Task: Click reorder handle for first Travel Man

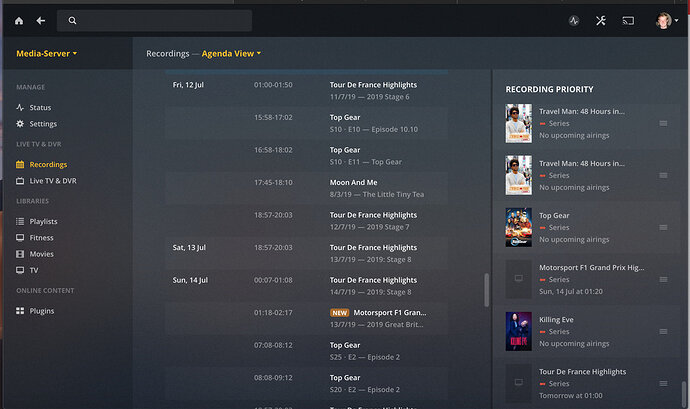Action: pyautogui.click(x=663, y=123)
